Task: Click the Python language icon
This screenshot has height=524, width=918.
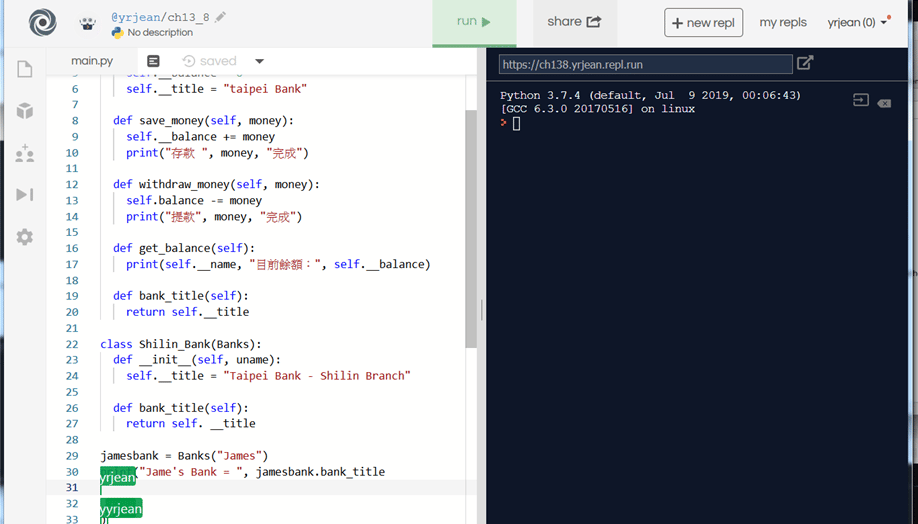Action: pyautogui.click(x=118, y=33)
